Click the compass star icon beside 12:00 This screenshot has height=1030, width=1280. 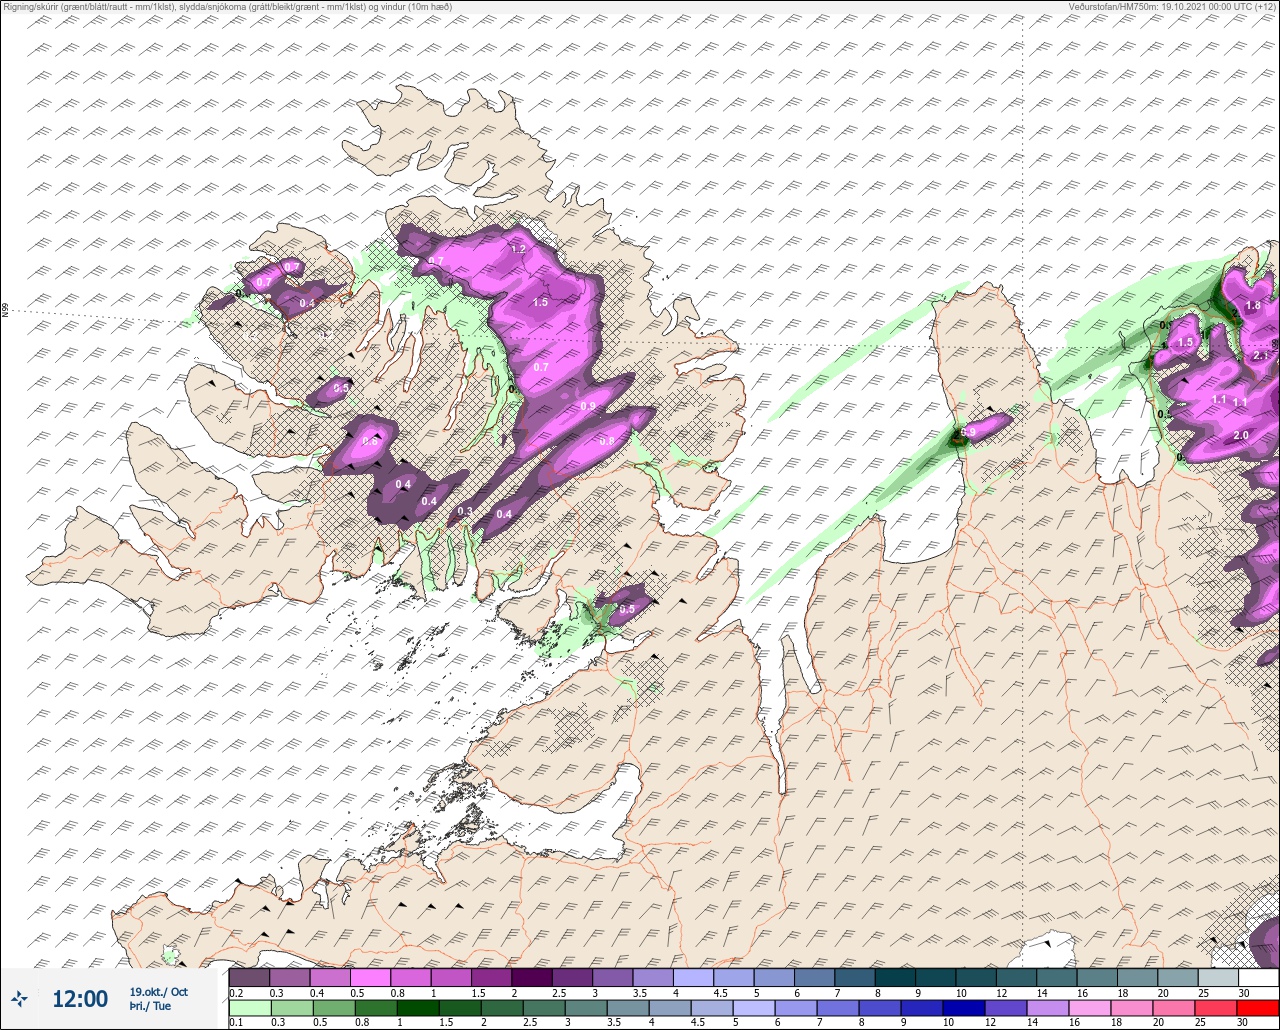pos(20,998)
